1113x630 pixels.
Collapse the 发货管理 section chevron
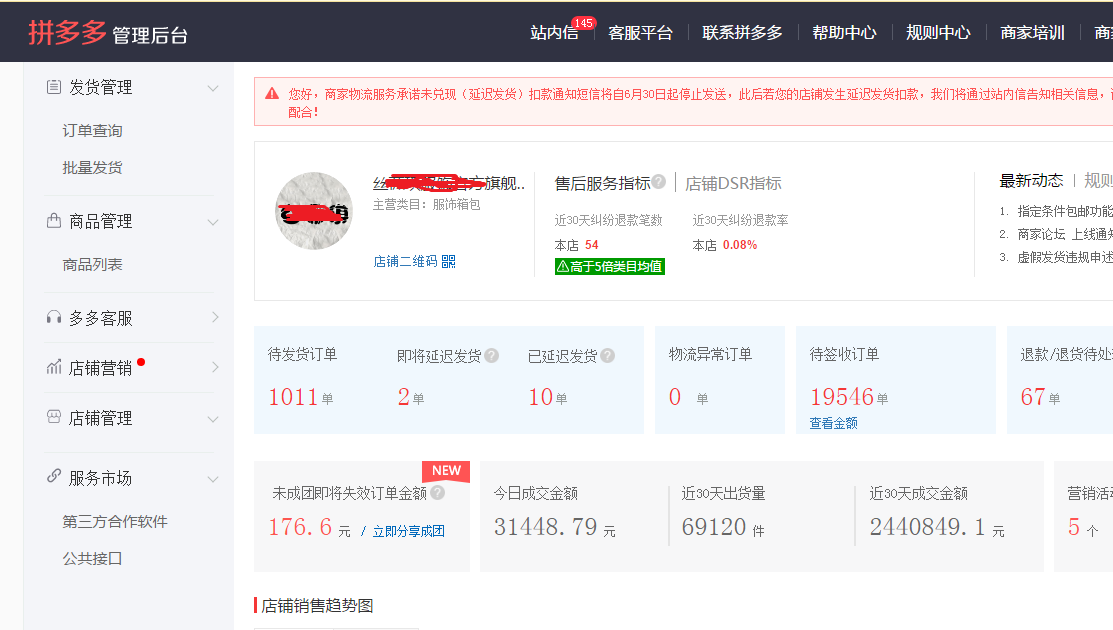point(212,88)
